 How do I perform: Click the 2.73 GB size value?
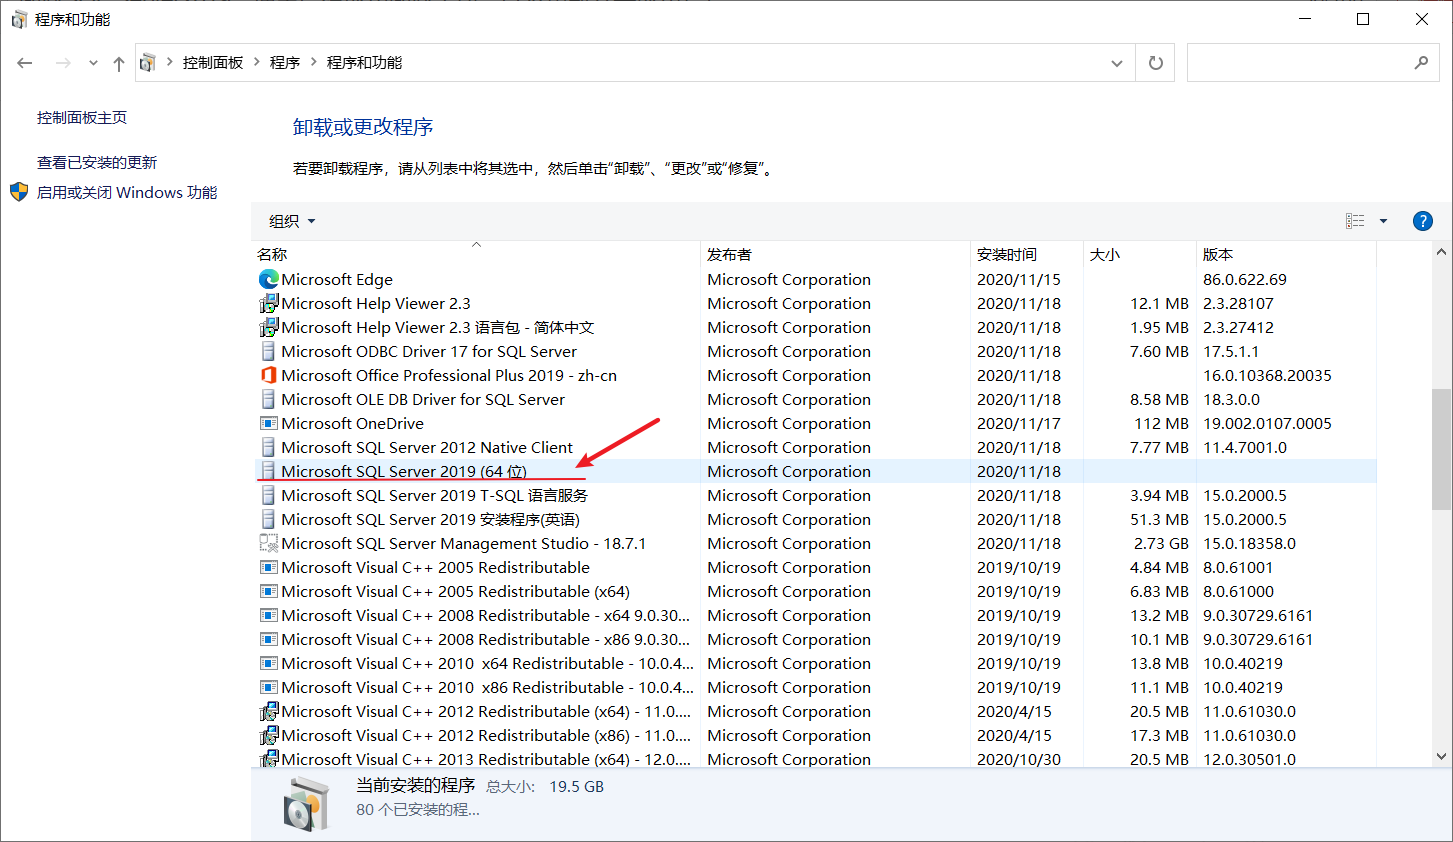pyautogui.click(x=1161, y=543)
